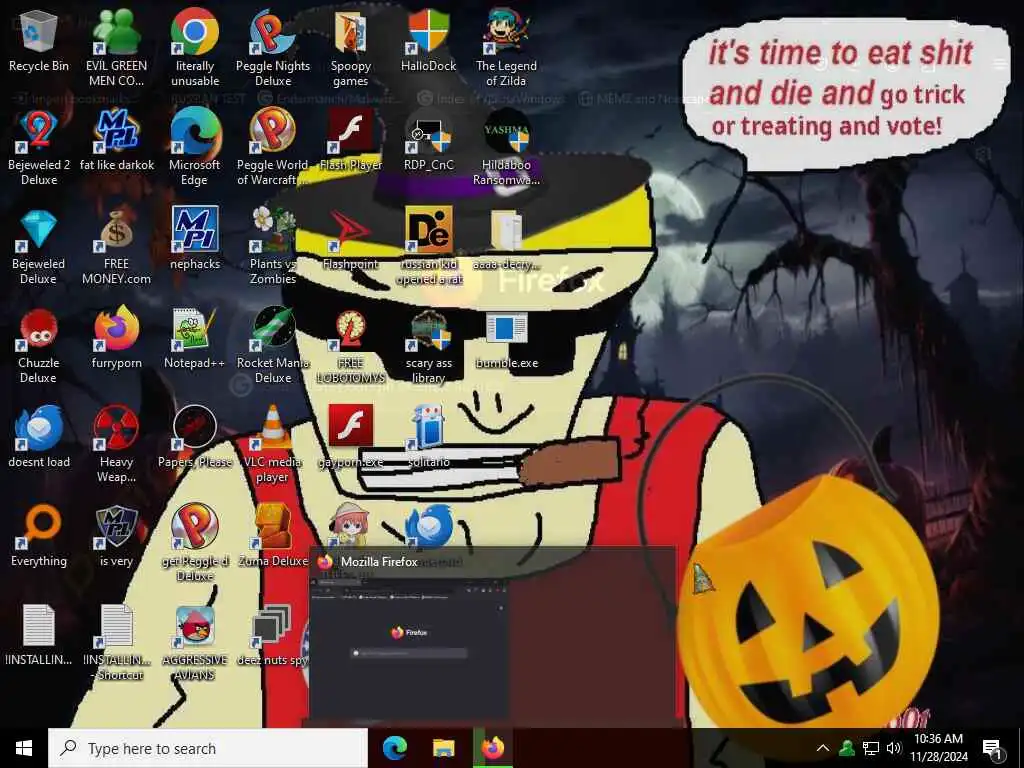Open the FREE MONEY.com shortcut

click(x=116, y=246)
